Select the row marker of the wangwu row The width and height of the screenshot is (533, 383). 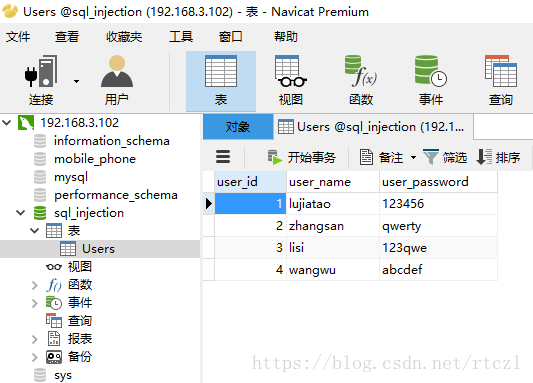(x=209, y=269)
